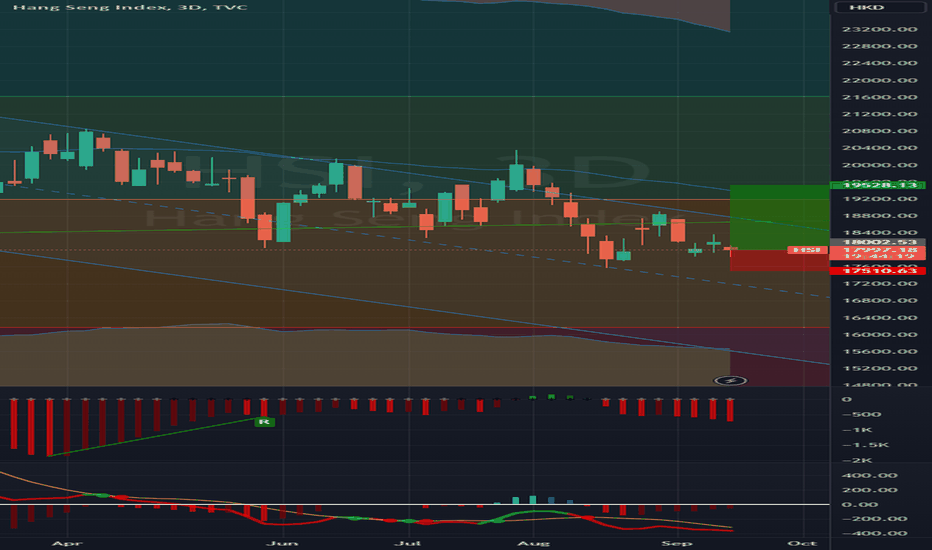Click the -2K value on the histogram scale
932x550 pixels.
click(x=857, y=460)
